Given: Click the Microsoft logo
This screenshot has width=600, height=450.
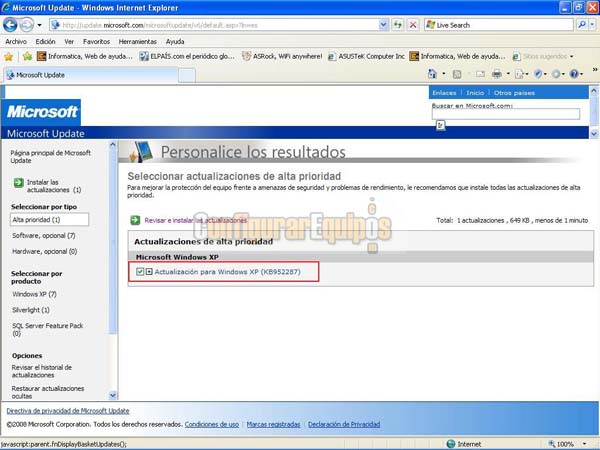Looking at the screenshot, I should pos(41,112).
